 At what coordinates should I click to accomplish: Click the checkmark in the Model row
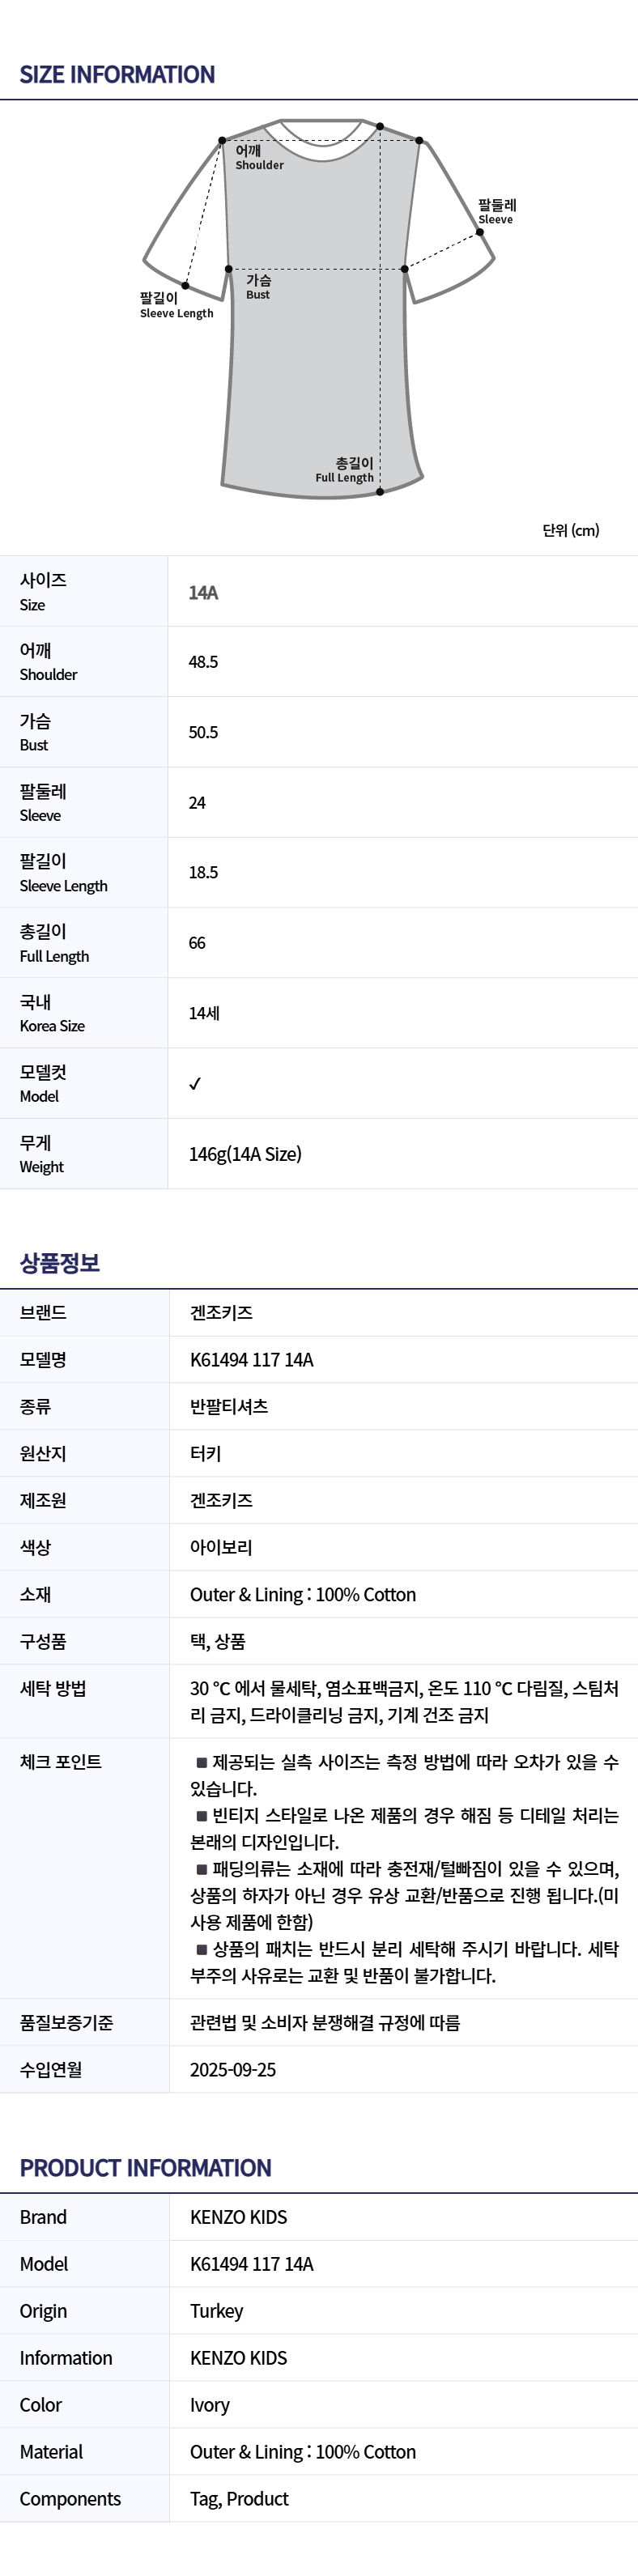point(195,1083)
